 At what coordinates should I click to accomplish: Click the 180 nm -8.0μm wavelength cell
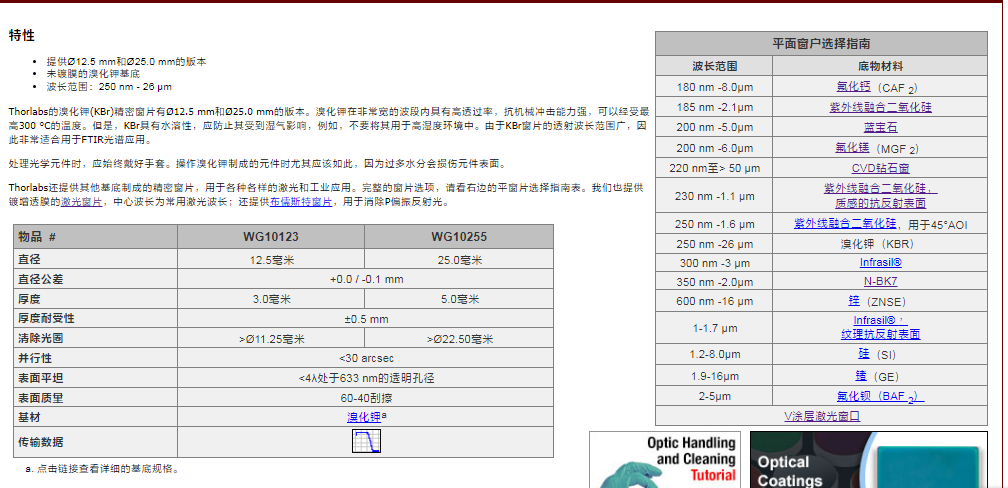tap(714, 87)
